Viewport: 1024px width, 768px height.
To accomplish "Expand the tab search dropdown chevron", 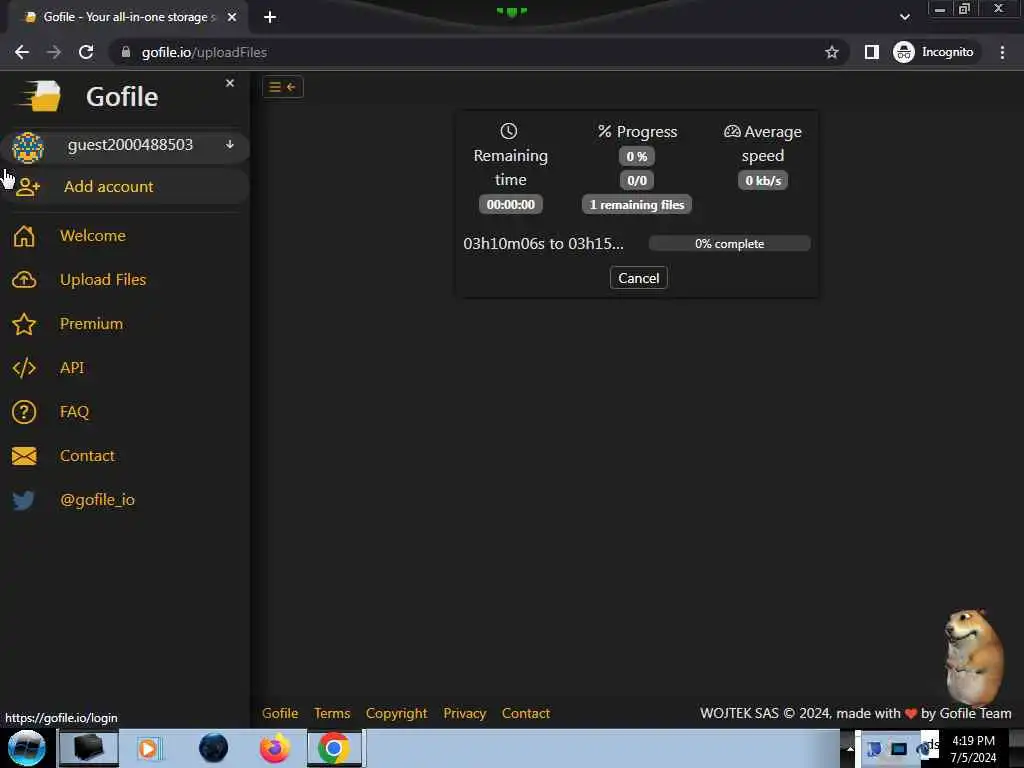I will [x=904, y=17].
